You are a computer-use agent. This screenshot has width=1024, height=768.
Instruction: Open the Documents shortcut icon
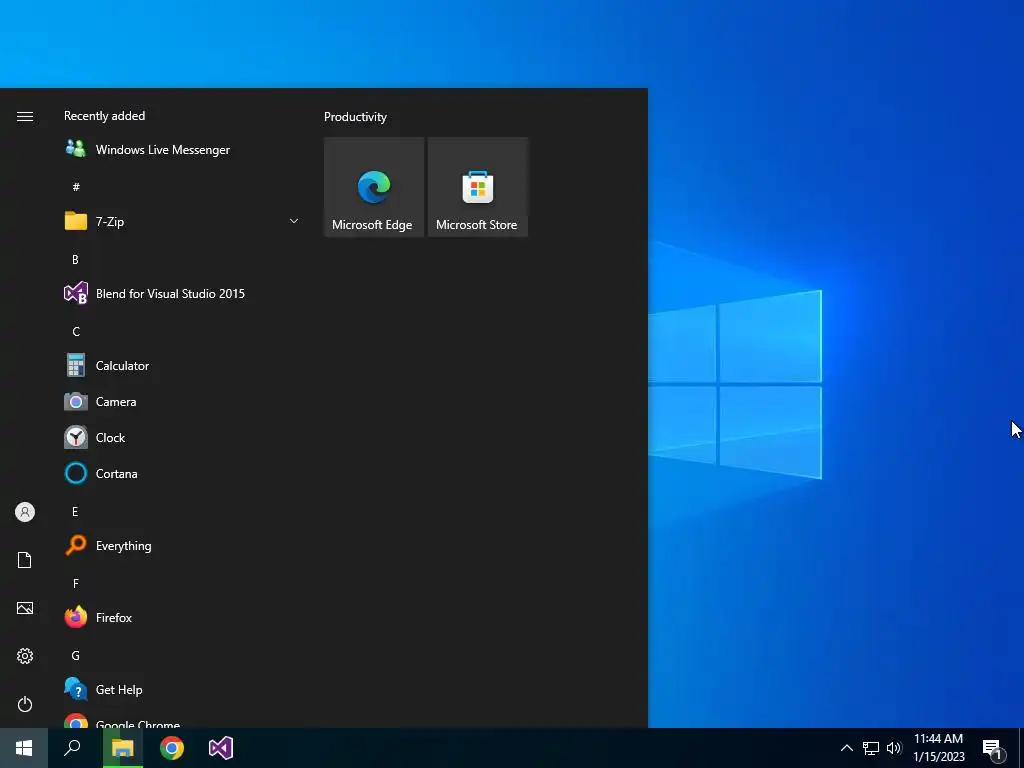(25, 560)
